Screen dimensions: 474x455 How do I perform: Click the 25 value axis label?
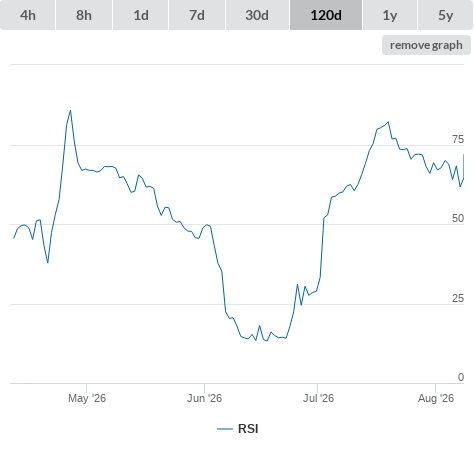(x=458, y=298)
